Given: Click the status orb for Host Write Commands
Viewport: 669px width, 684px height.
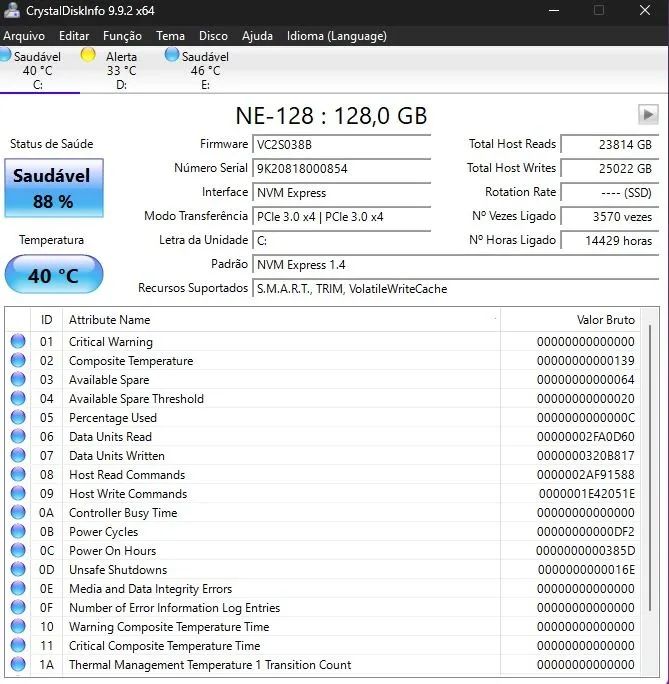Looking at the screenshot, I should pyautogui.click(x=18, y=493).
